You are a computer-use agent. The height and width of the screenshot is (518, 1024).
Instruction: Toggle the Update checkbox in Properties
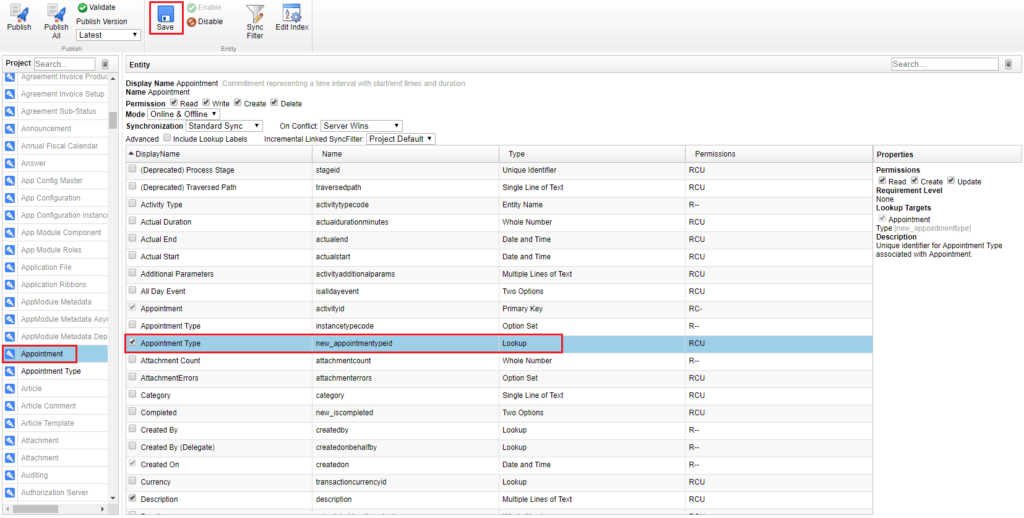point(952,180)
